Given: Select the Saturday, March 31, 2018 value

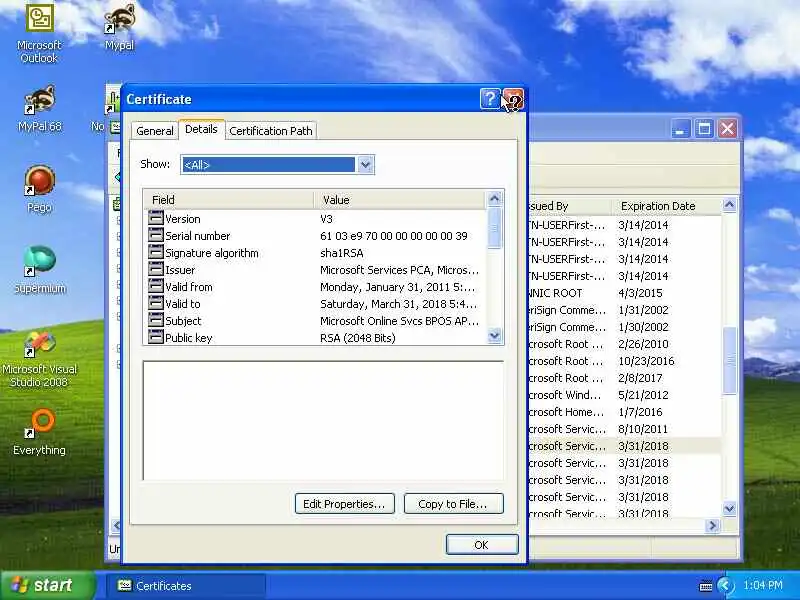Looking at the screenshot, I should point(398,304).
